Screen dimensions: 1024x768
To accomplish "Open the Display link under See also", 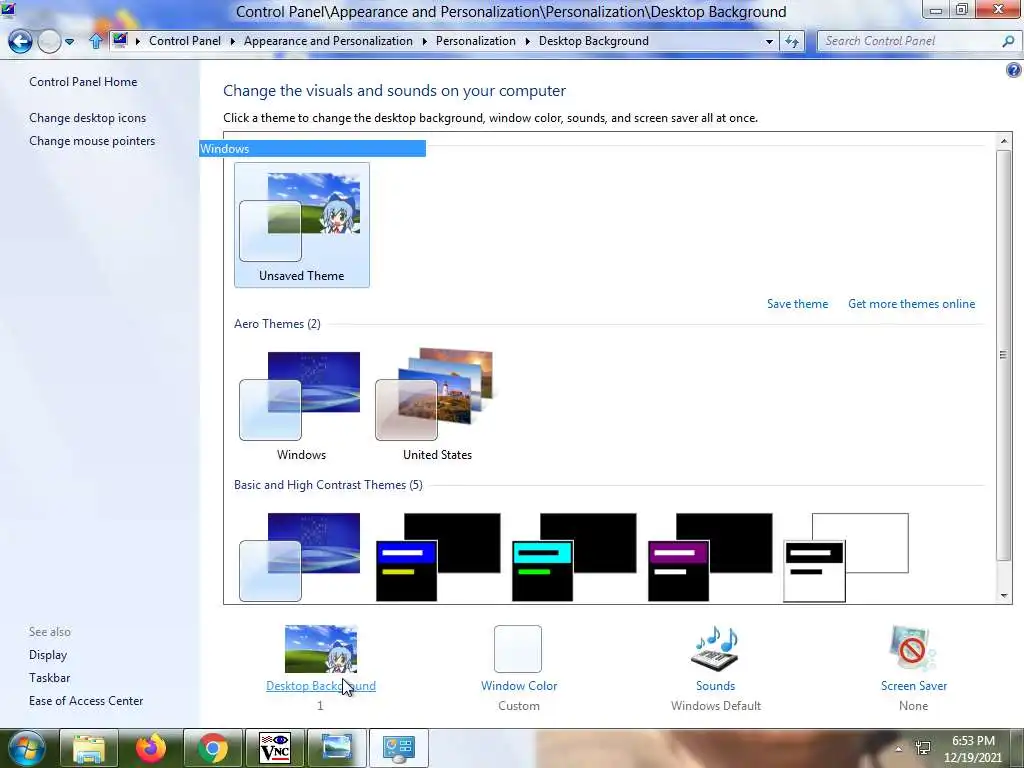I will point(48,654).
